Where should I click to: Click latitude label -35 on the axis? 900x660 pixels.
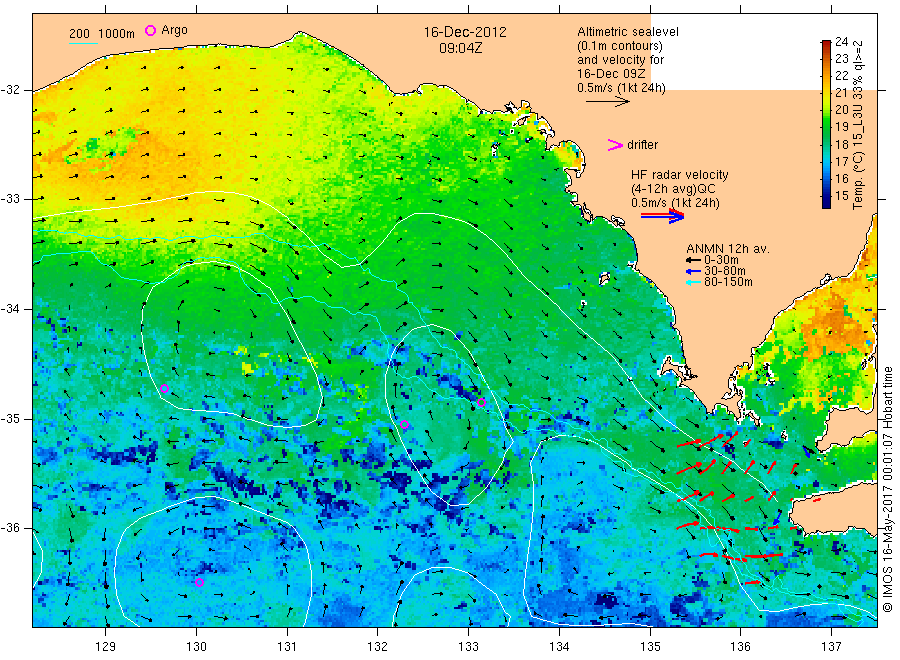click(11, 418)
